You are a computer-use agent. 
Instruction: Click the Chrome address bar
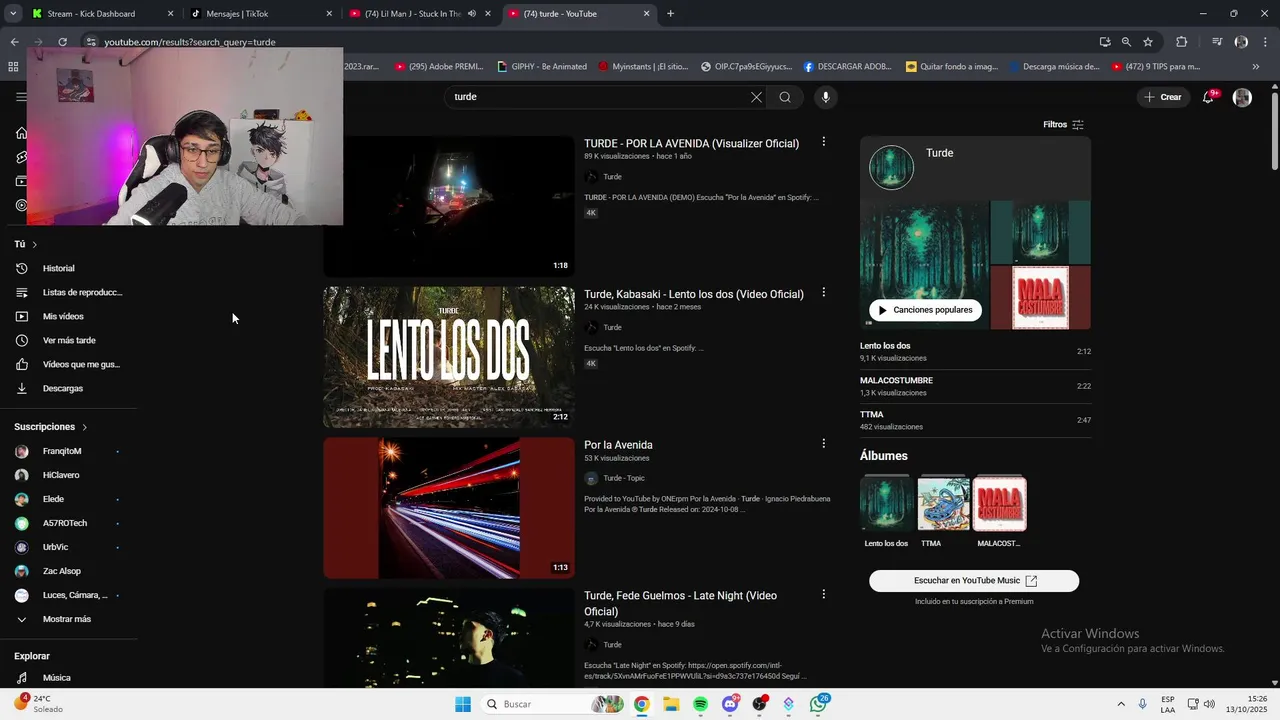590,42
